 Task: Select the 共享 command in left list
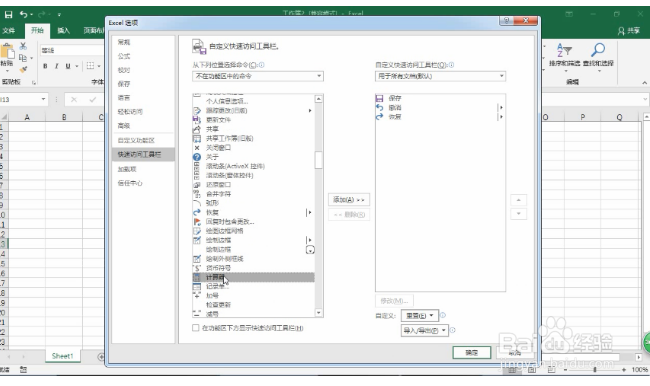tap(253, 129)
